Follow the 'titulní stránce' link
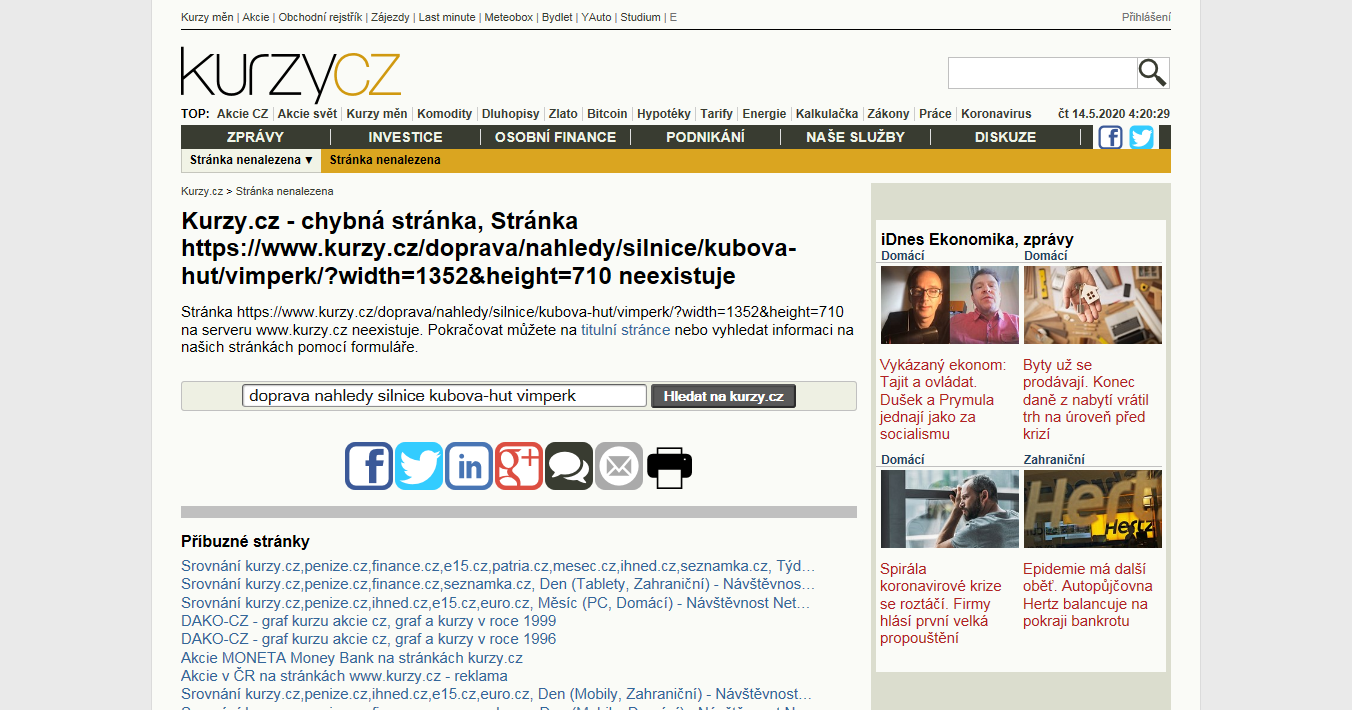The image size is (1352, 710). point(625,329)
